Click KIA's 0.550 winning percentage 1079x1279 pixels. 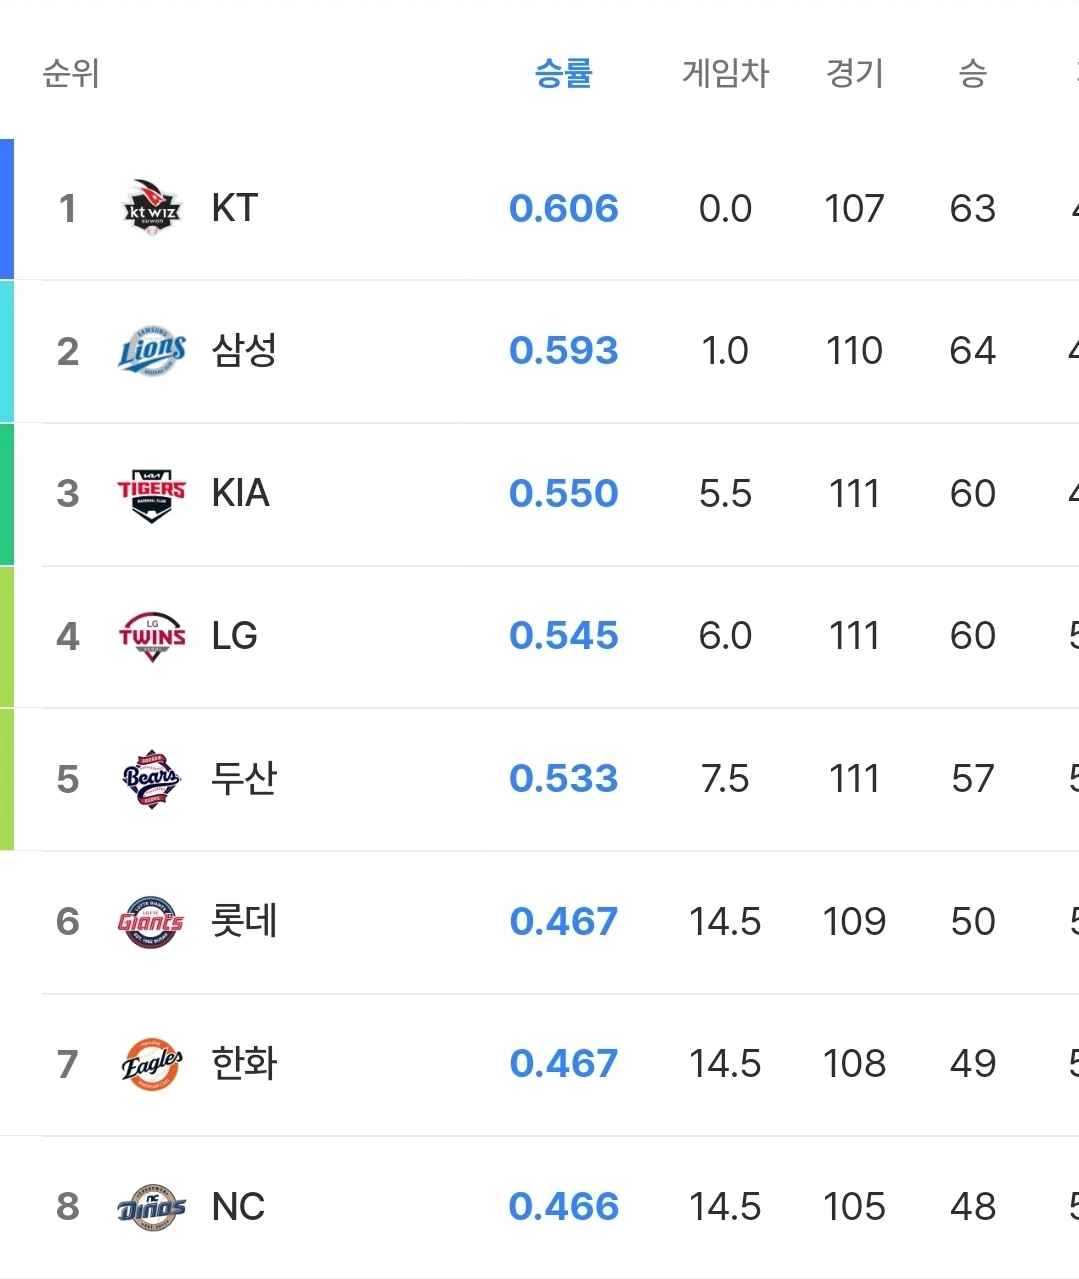[564, 494]
